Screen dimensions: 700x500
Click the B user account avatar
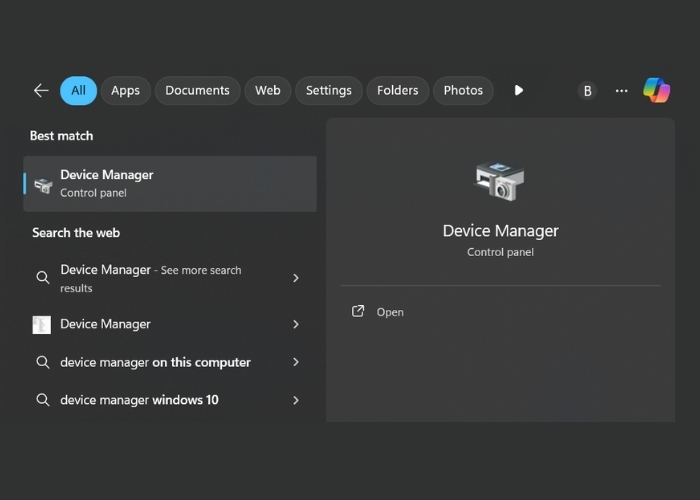click(x=587, y=91)
